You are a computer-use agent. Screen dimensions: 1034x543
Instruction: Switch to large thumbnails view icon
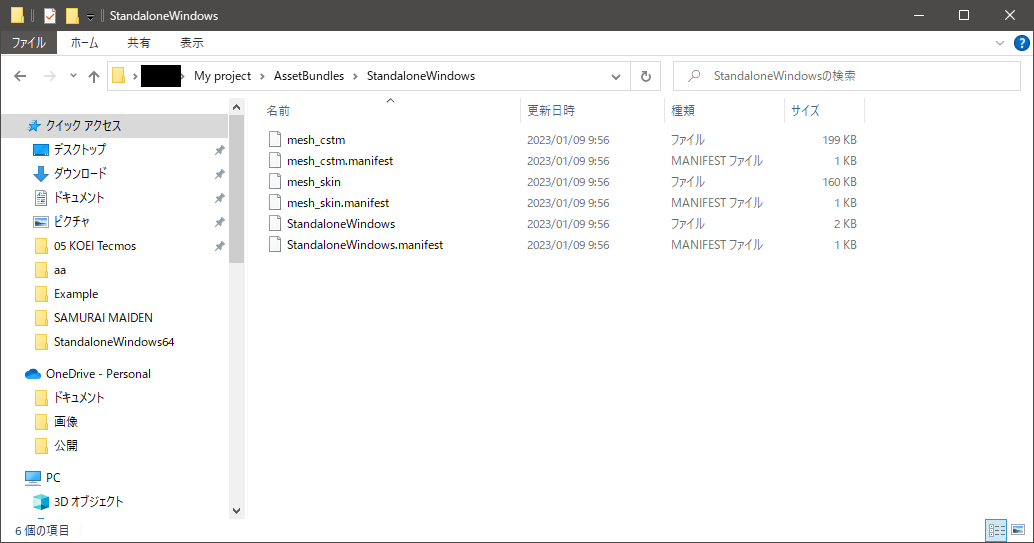[x=1018, y=530]
